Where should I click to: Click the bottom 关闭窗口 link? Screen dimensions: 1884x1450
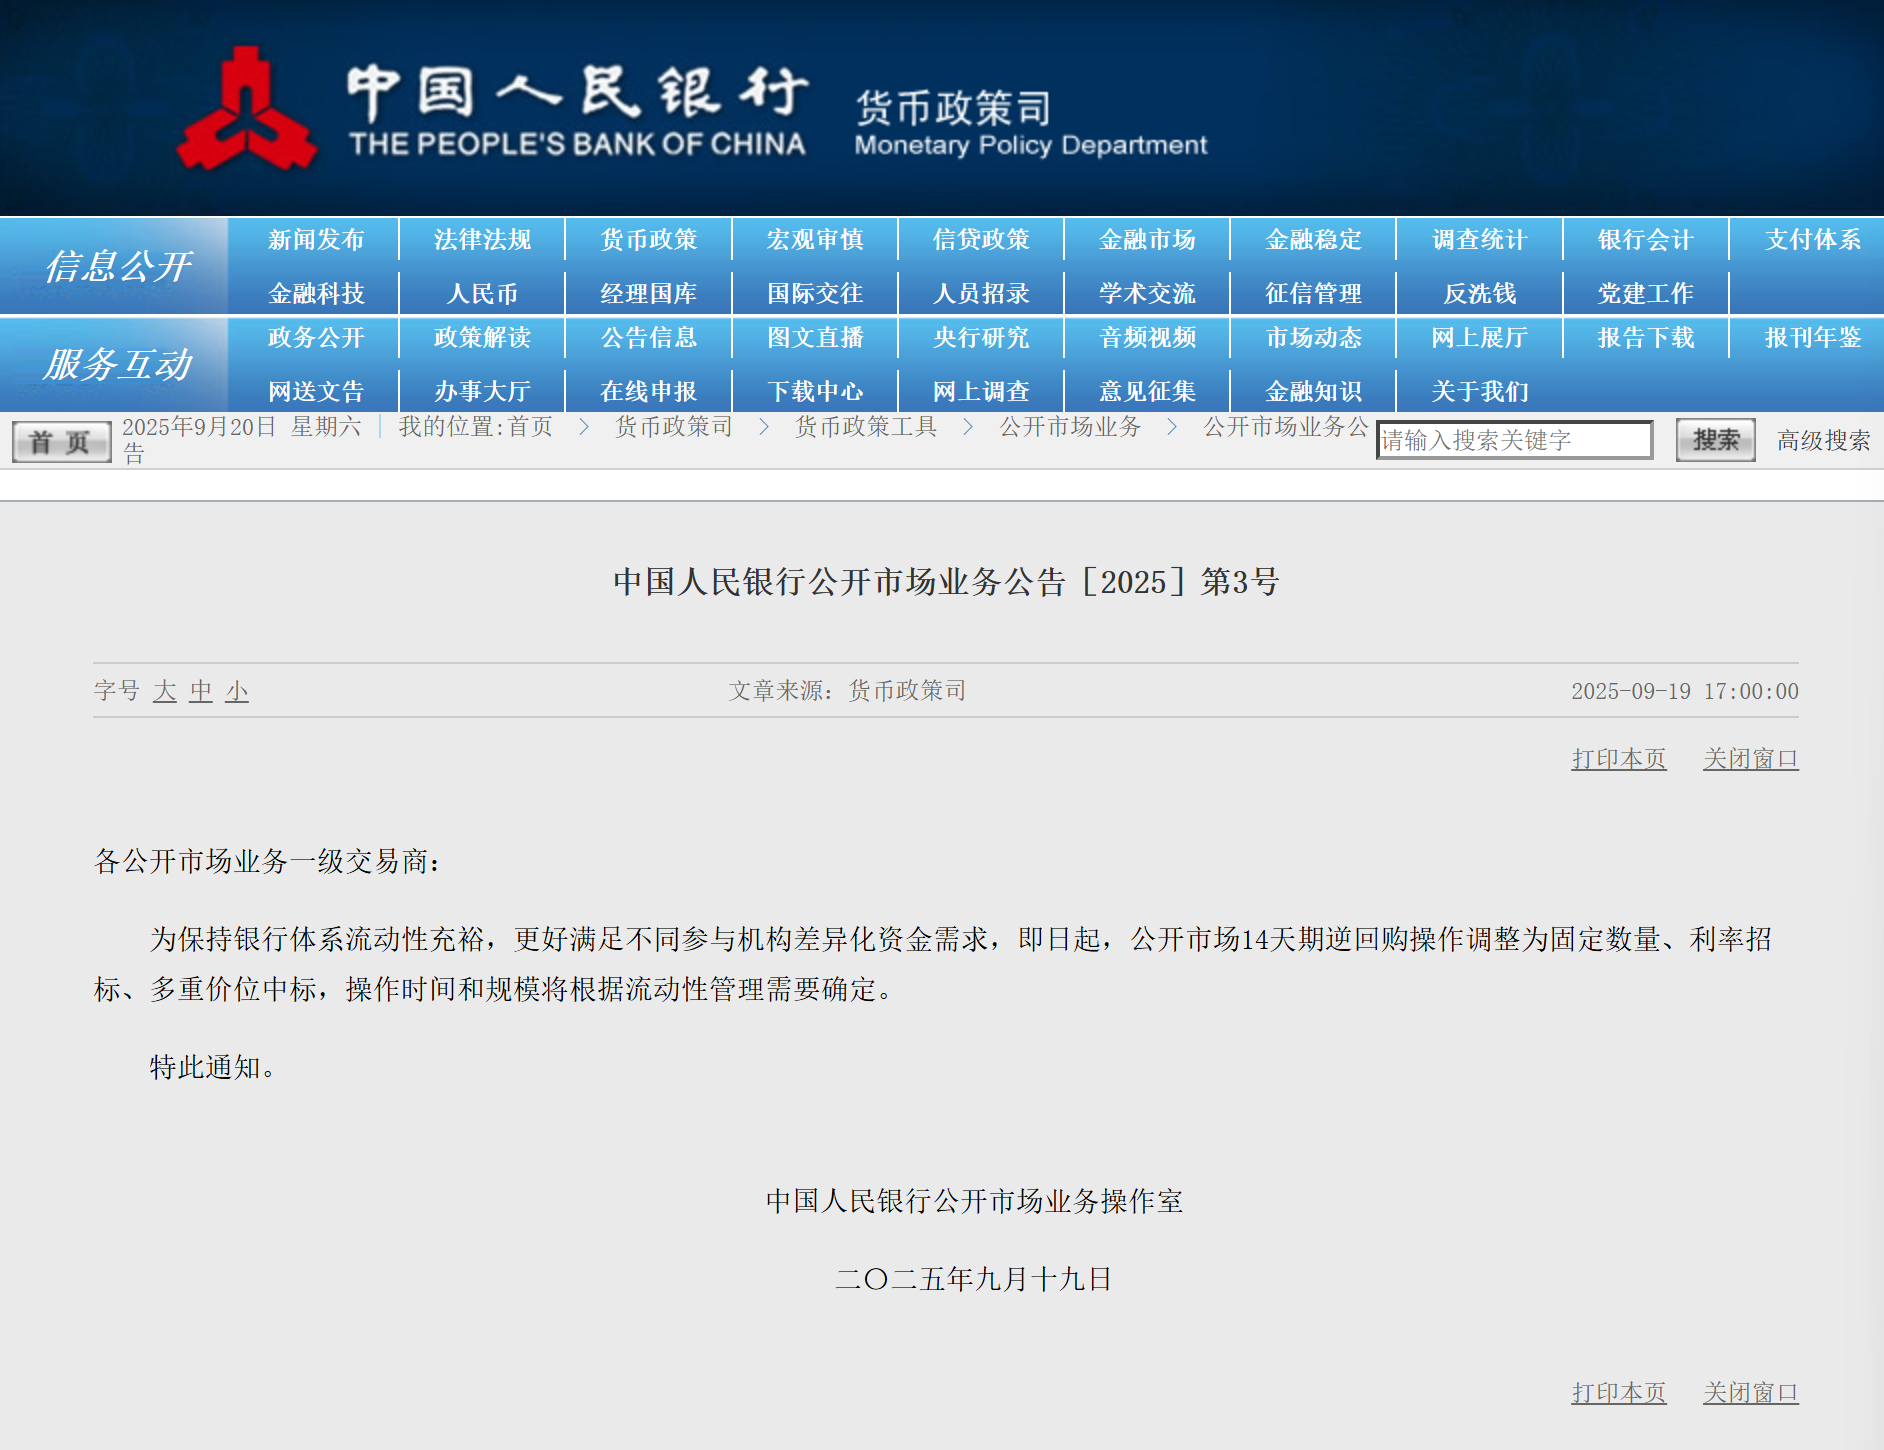point(1750,1393)
